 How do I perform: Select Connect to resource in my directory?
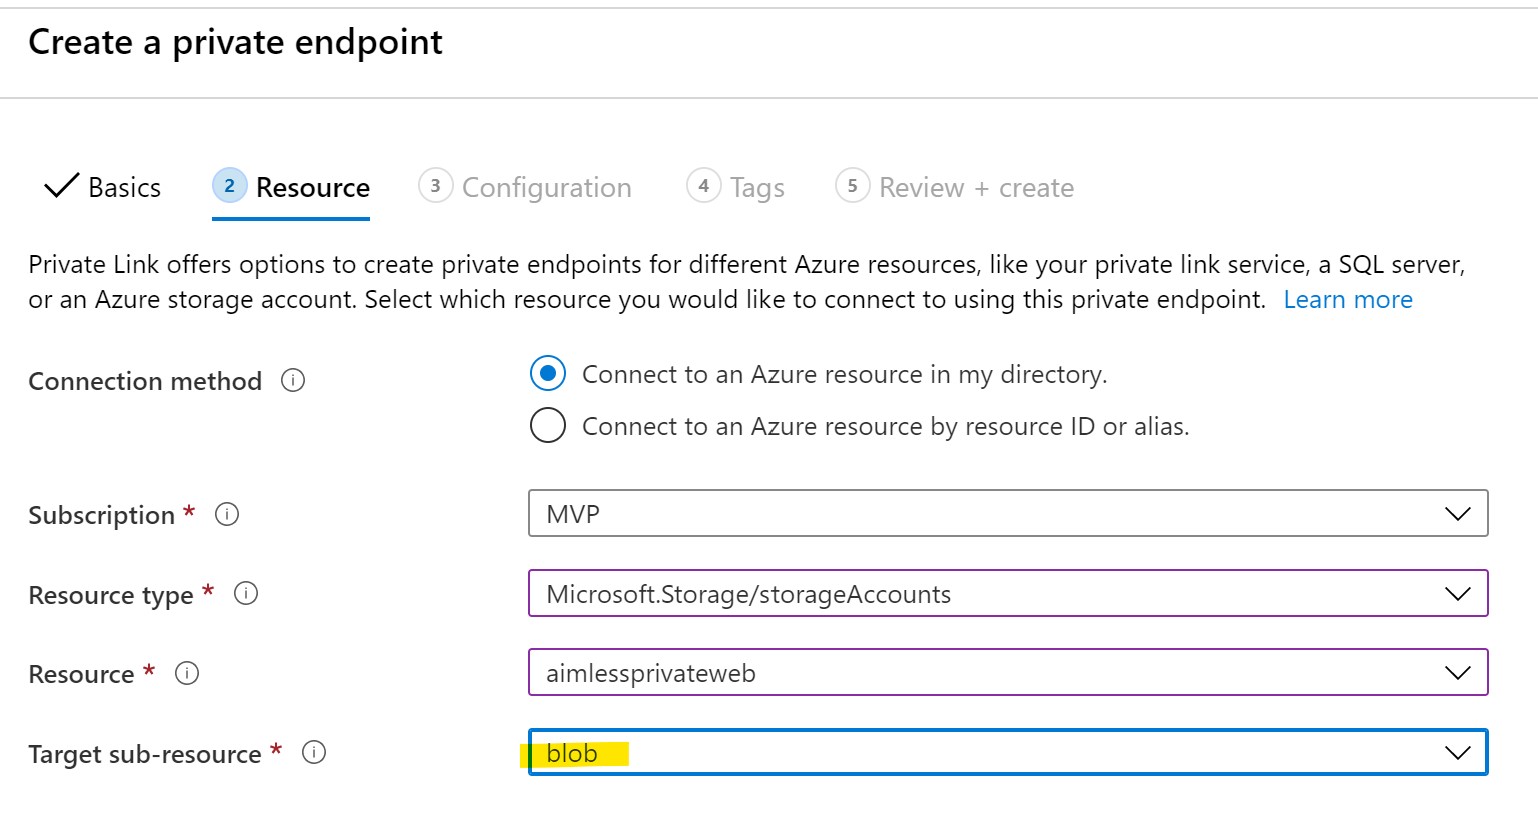(x=548, y=374)
